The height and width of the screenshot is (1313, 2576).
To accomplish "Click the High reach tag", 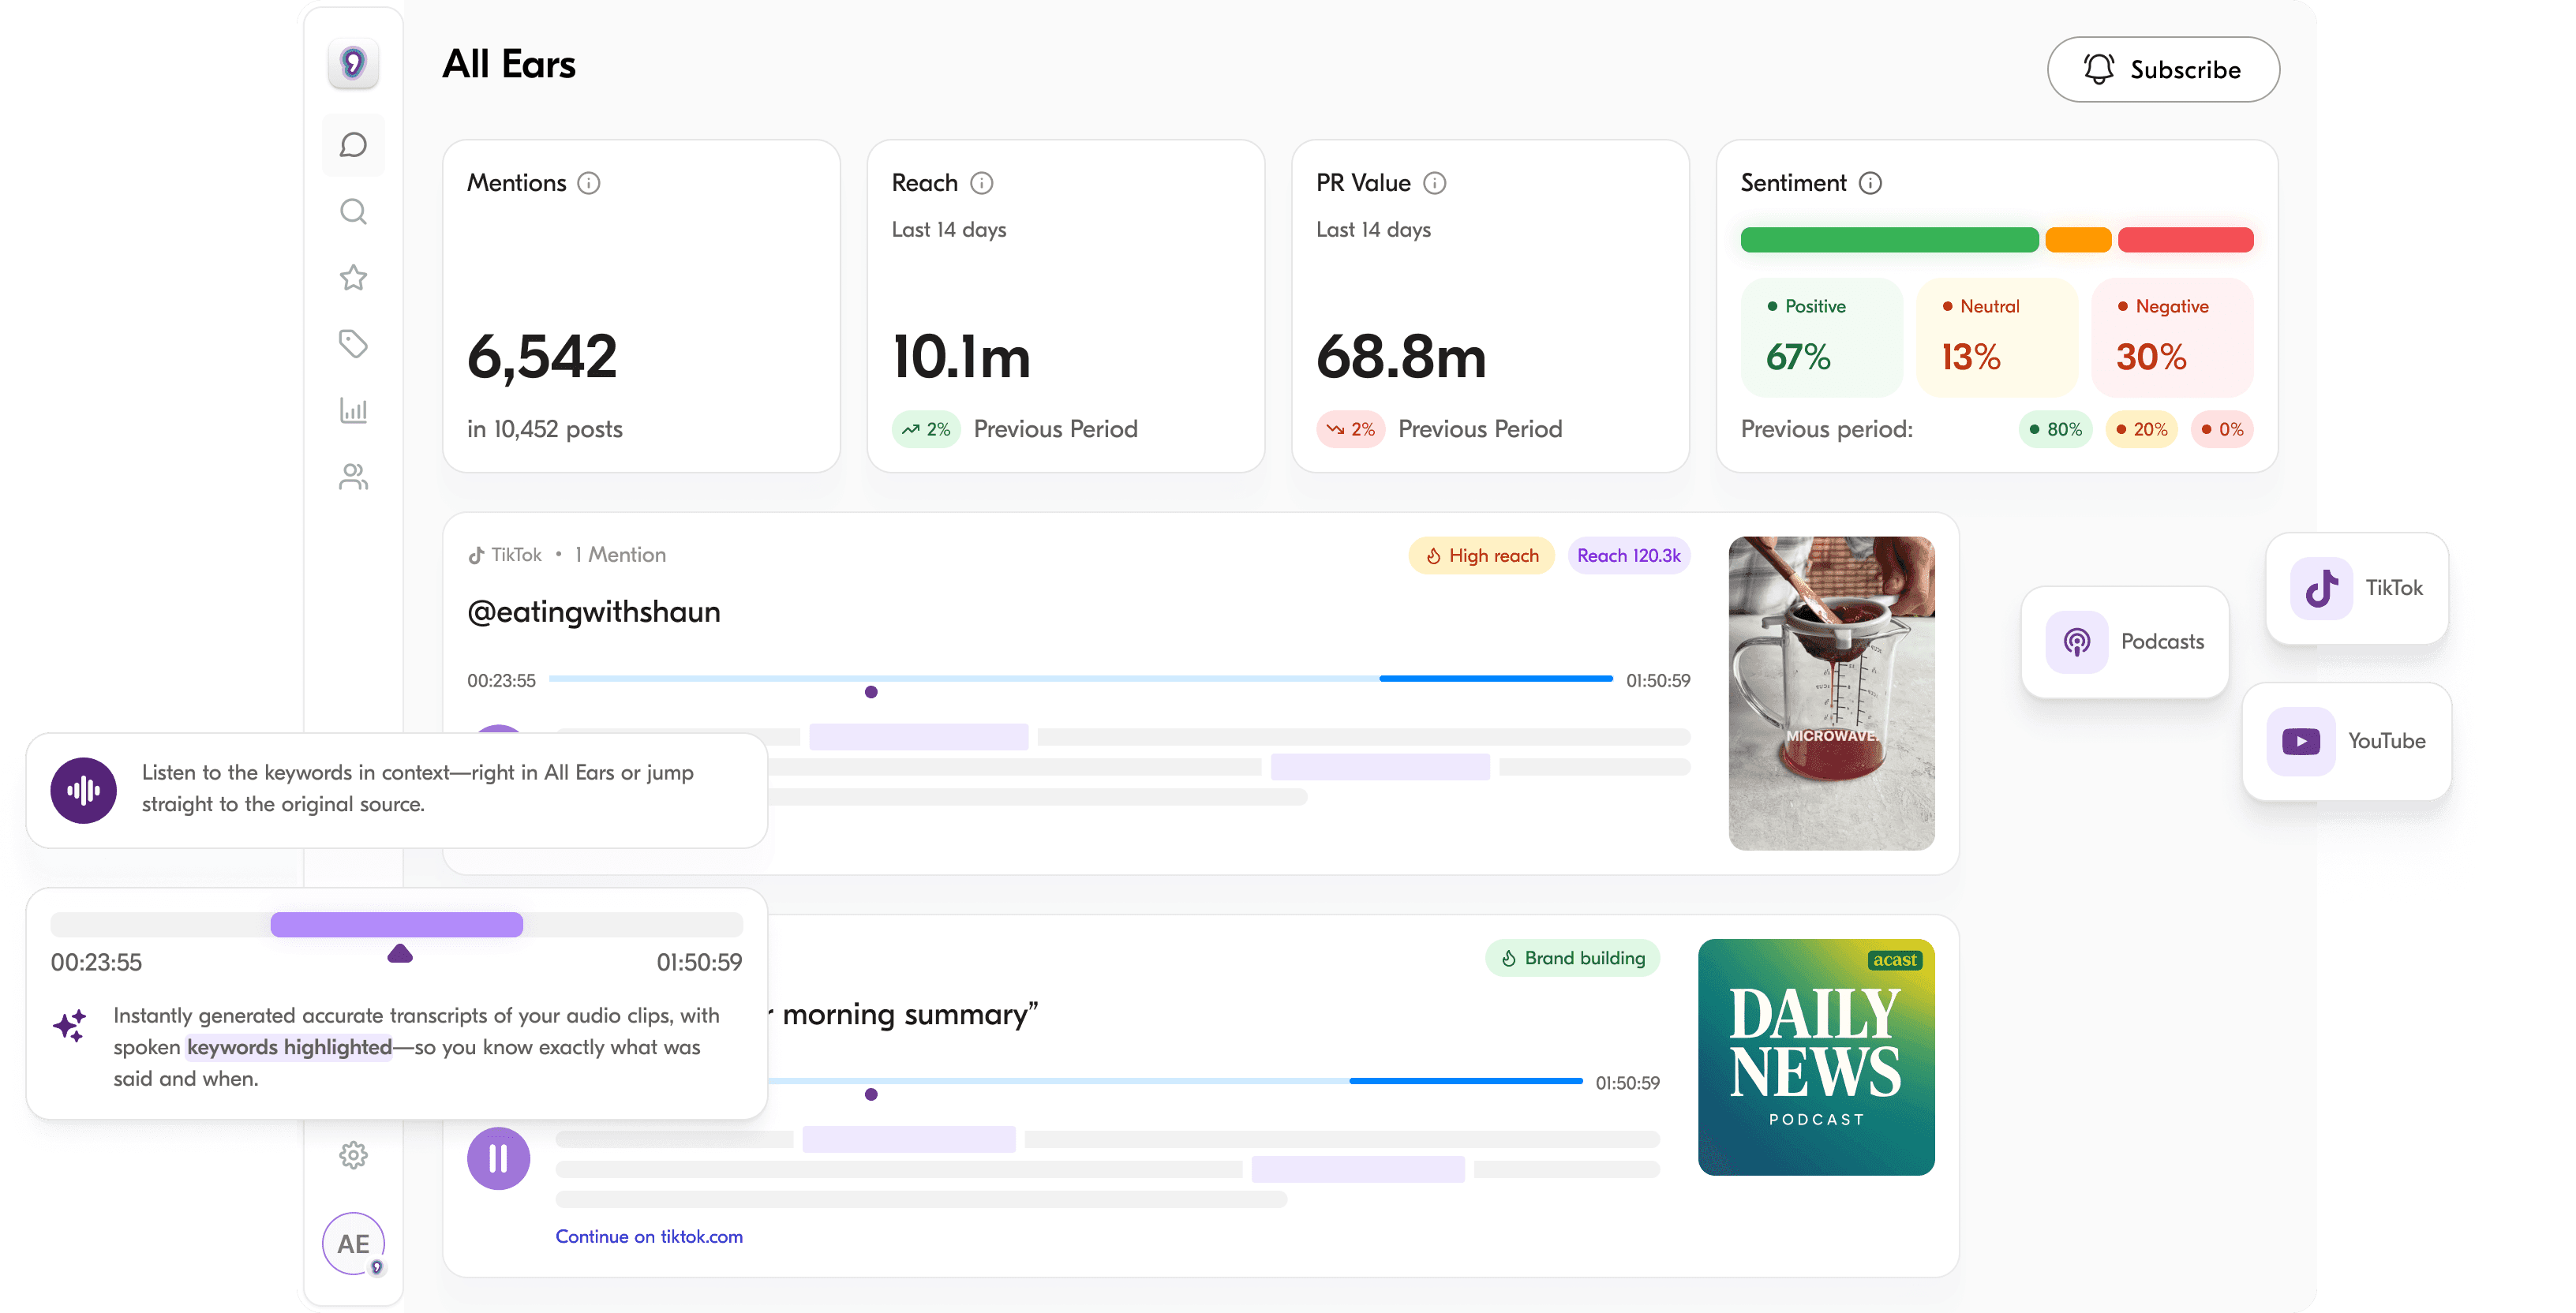I will (x=1481, y=556).
